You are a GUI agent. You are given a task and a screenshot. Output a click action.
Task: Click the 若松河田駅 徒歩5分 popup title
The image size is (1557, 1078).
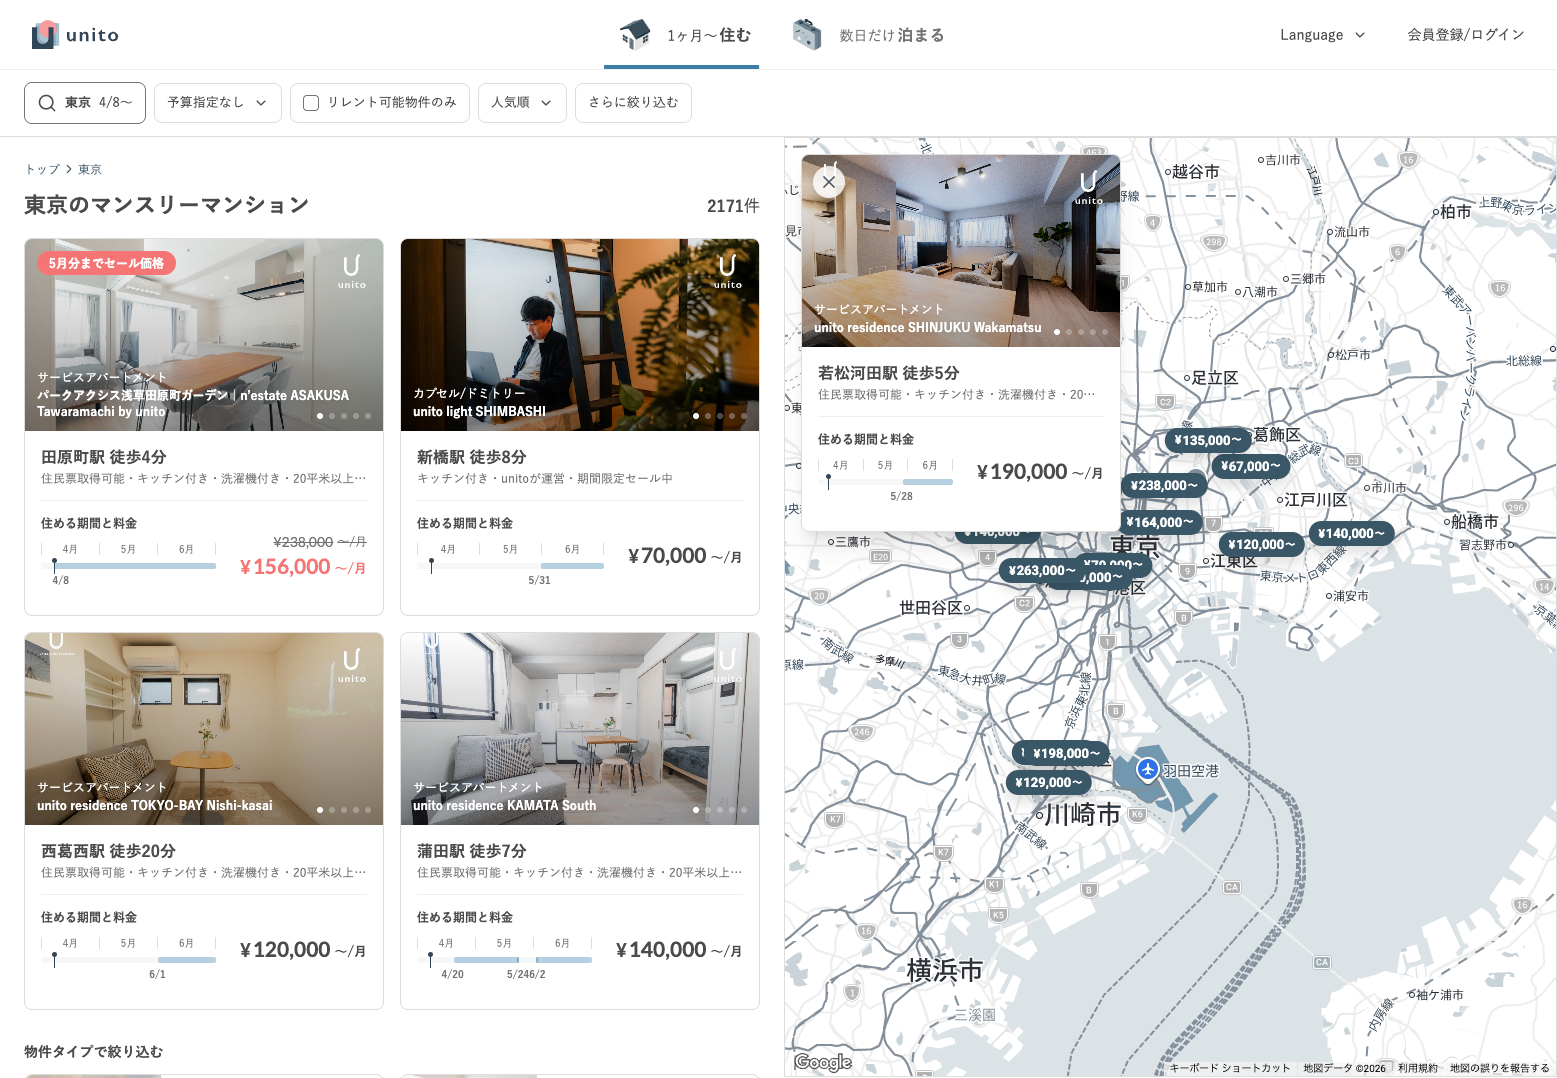coord(889,373)
